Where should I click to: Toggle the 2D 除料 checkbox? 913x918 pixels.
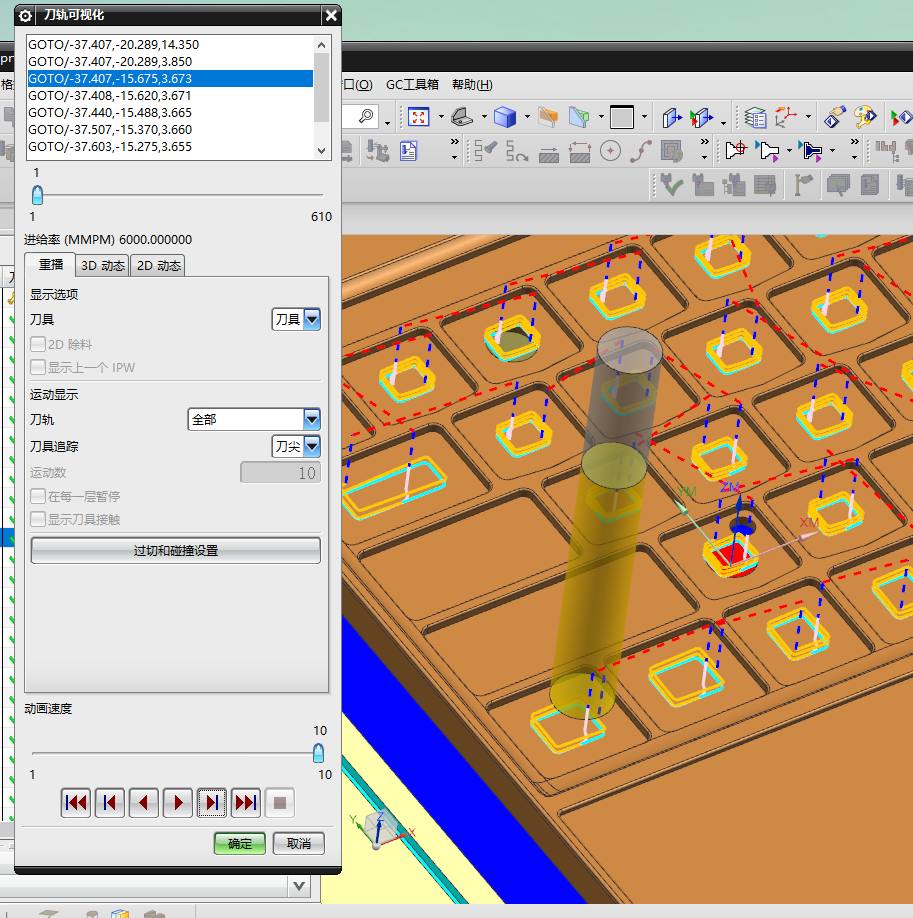pos(38,344)
